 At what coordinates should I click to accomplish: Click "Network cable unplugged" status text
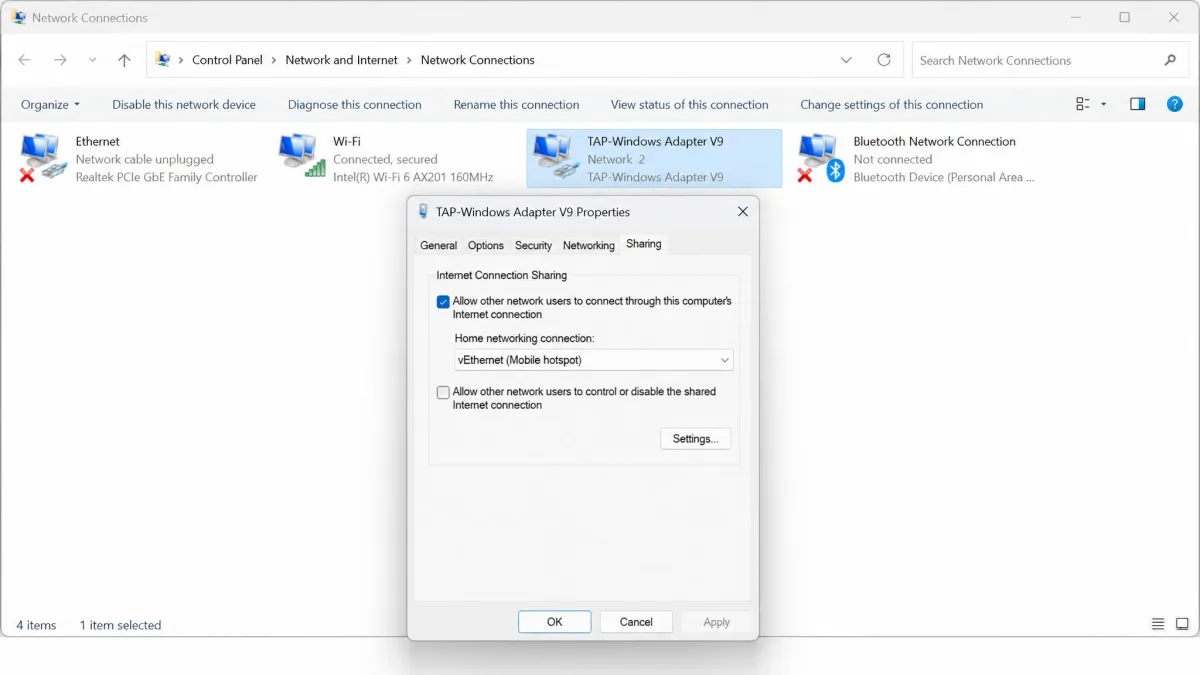coord(145,159)
